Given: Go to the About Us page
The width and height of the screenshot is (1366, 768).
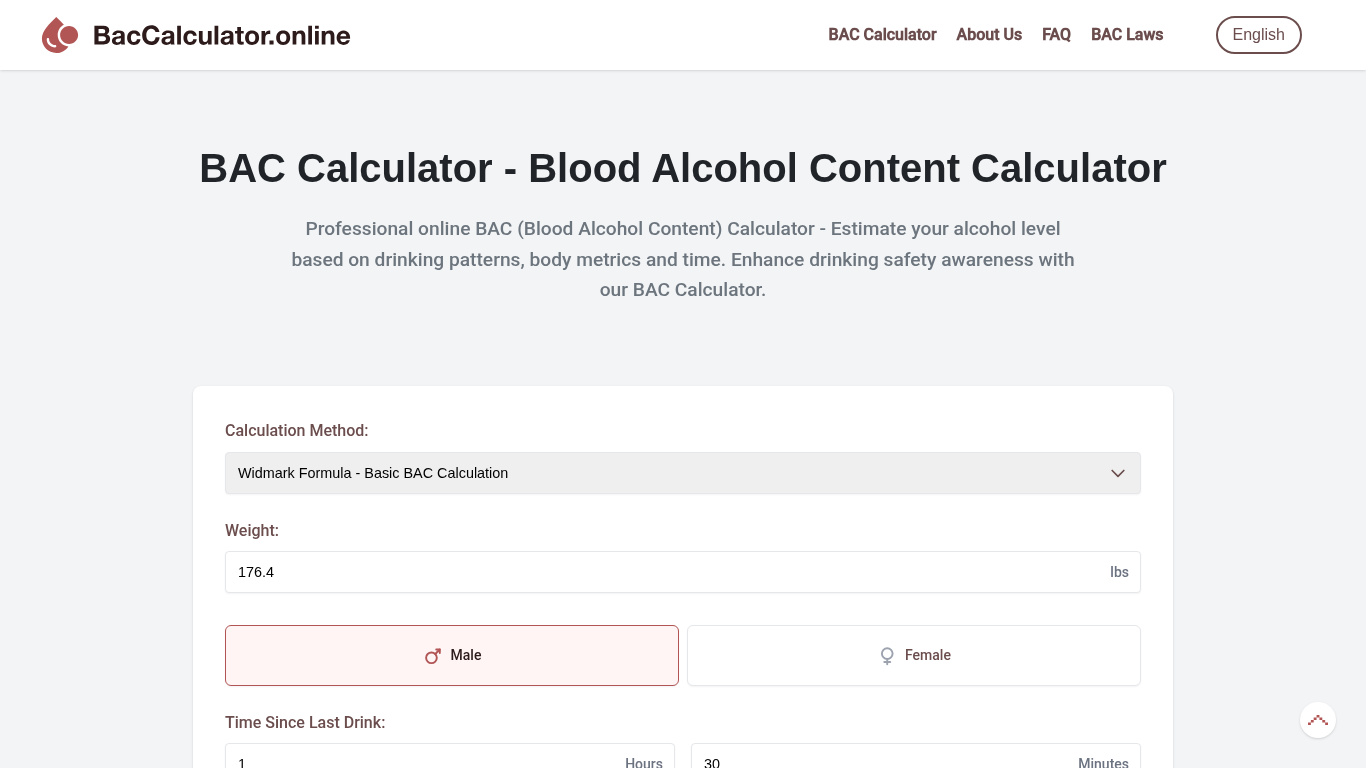Looking at the screenshot, I should pos(988,34).
